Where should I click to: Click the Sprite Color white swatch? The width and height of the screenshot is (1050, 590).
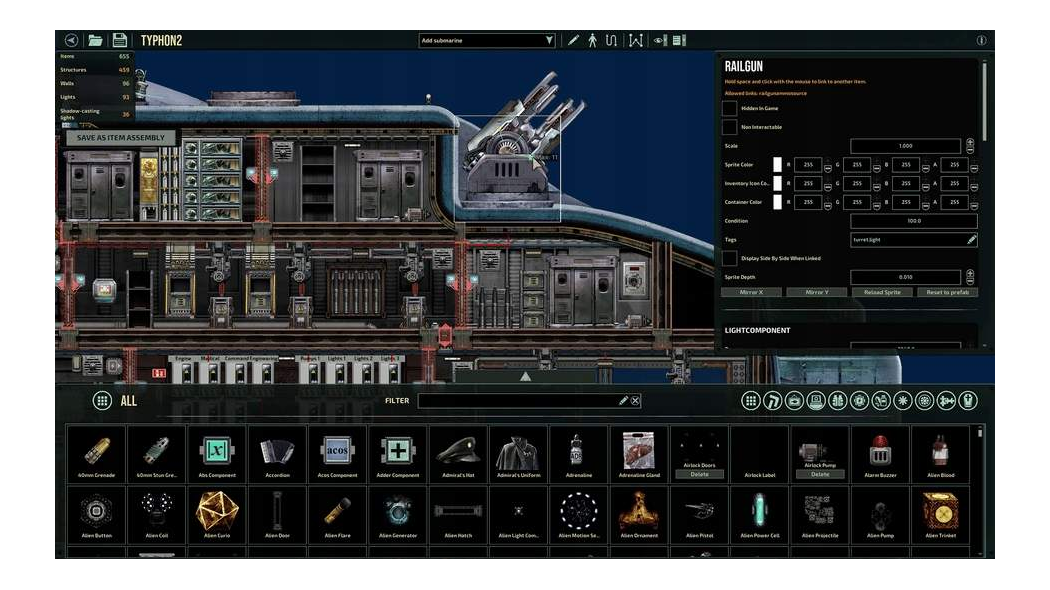click(x=777, y=164)
